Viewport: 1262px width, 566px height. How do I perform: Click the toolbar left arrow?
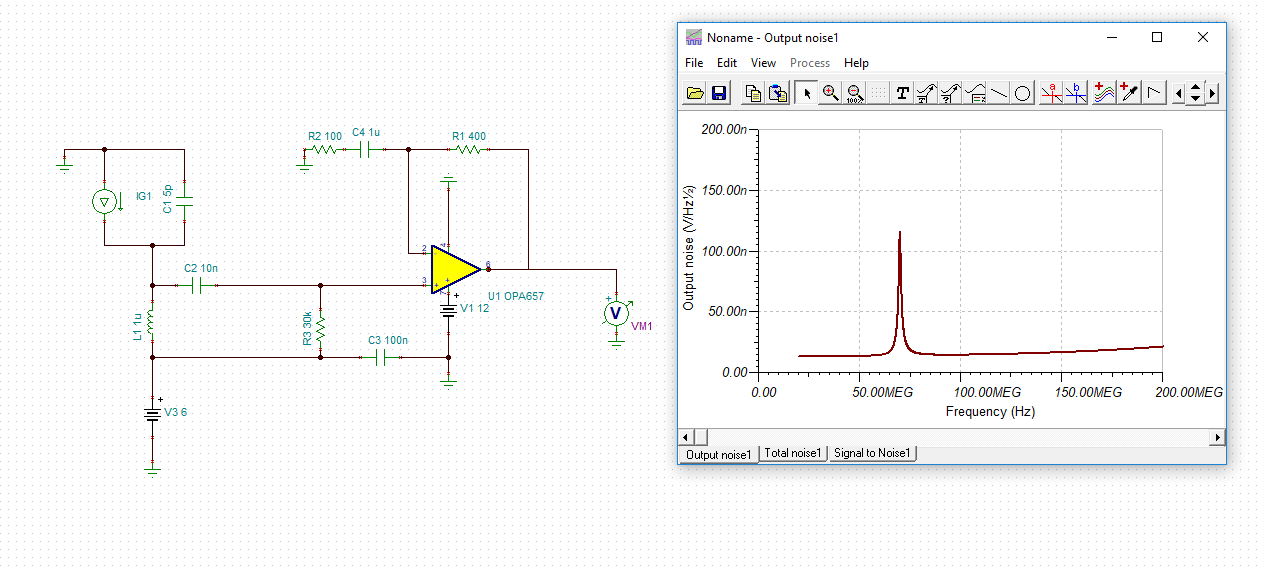[1179, 93]
